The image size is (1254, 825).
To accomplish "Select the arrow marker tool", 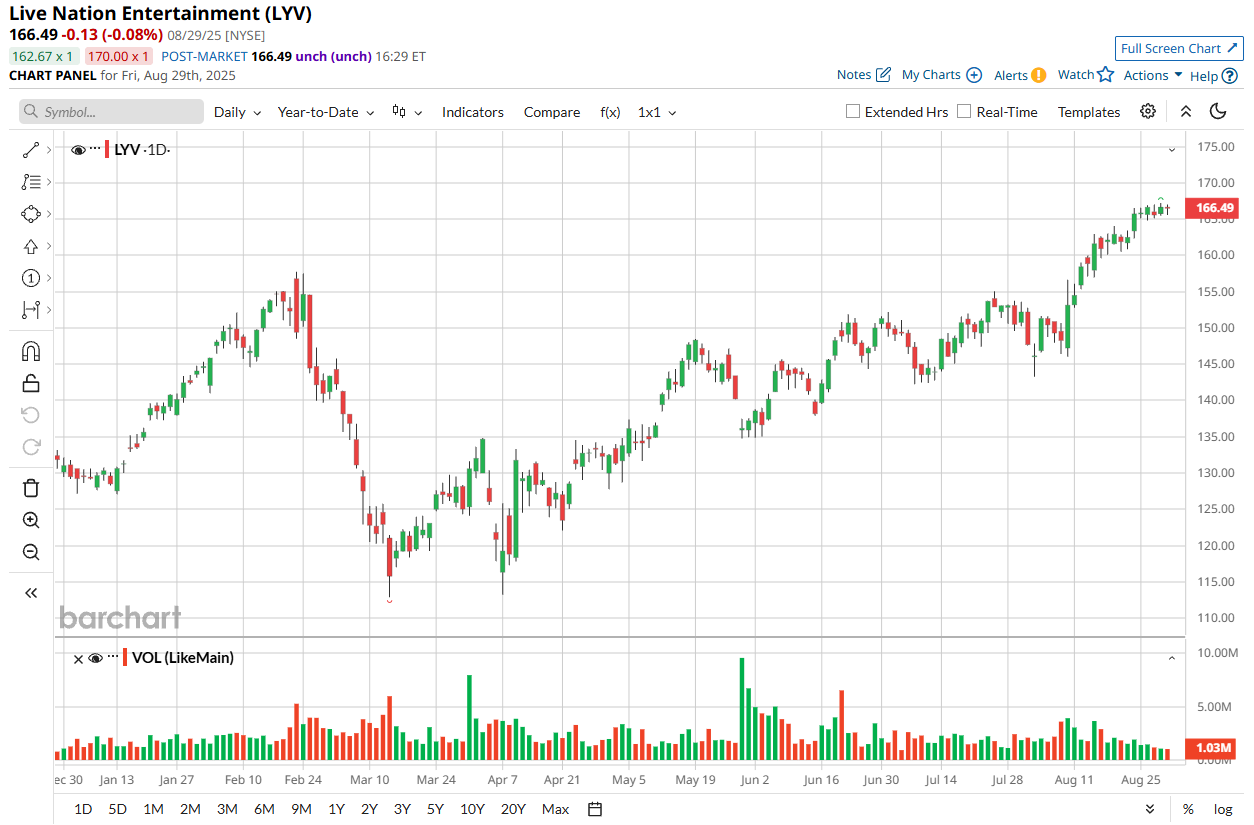I will pyautogui.click(x=30, y=246).
